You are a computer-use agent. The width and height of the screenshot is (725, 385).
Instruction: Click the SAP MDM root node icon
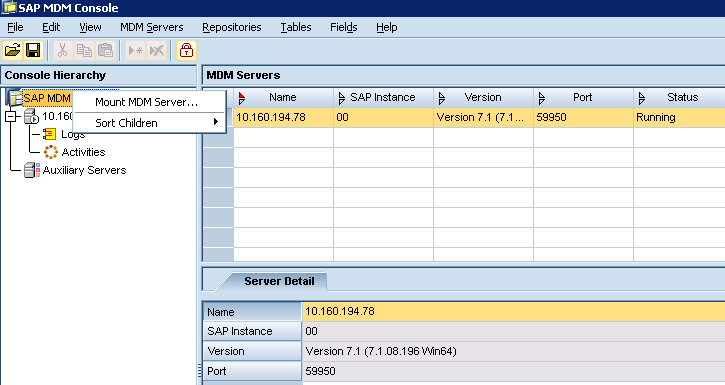coord(14,98)
